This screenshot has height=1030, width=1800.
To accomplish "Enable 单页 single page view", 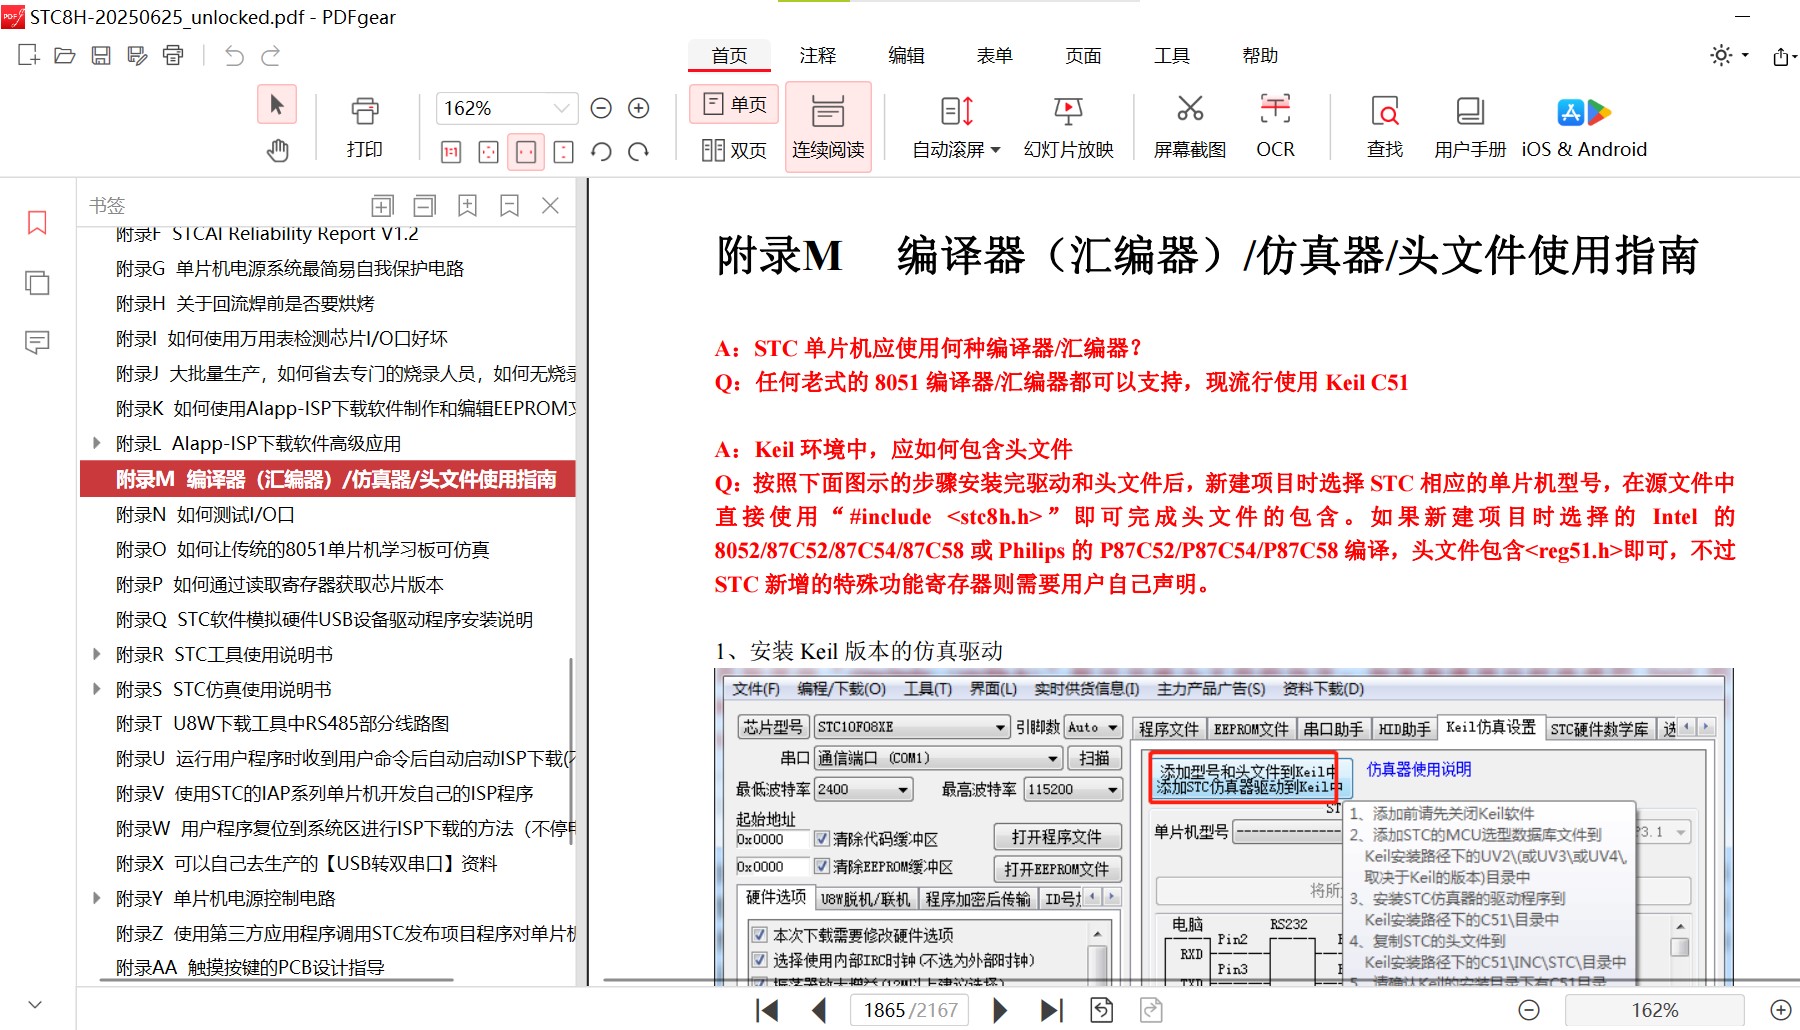I will (x=734, y=104).
